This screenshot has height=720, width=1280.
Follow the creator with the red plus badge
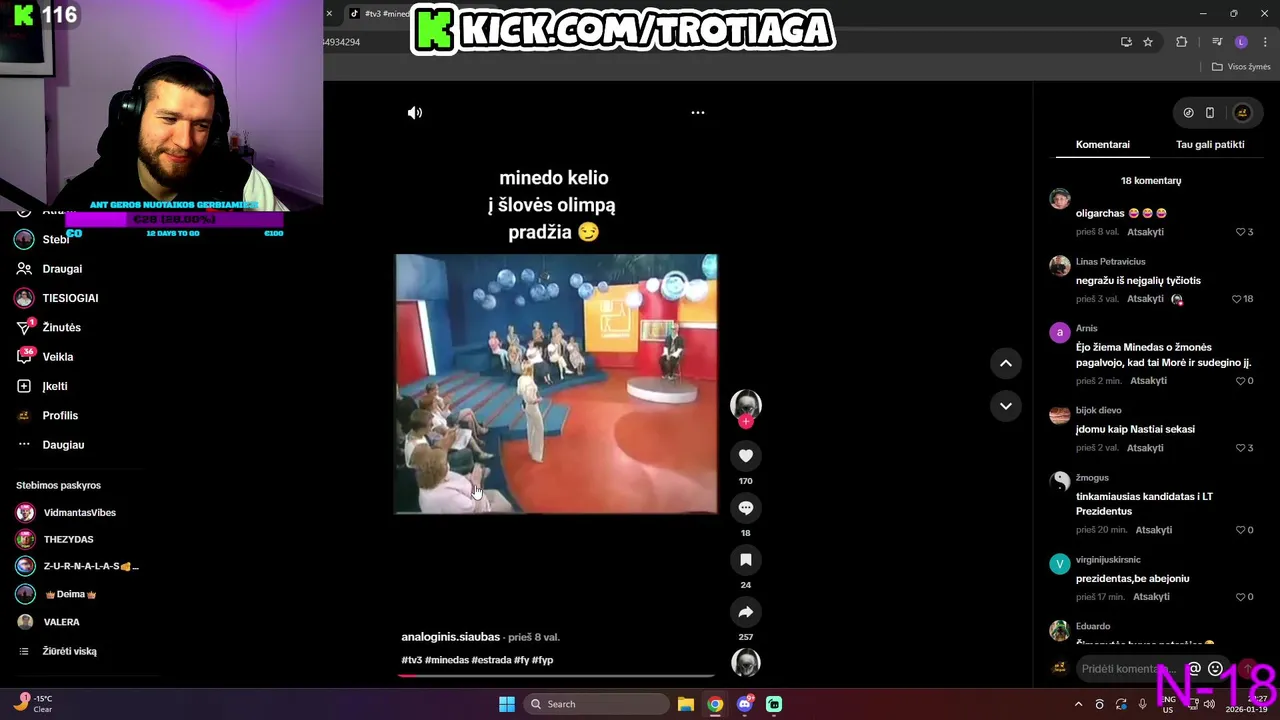click(x=746, y=422)
